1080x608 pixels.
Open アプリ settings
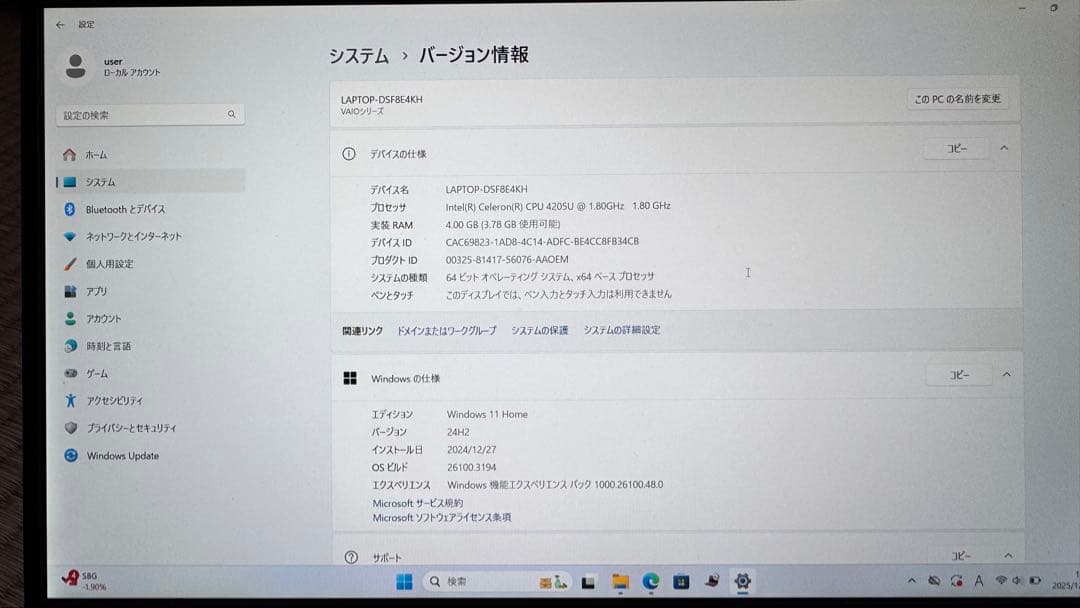150,291
